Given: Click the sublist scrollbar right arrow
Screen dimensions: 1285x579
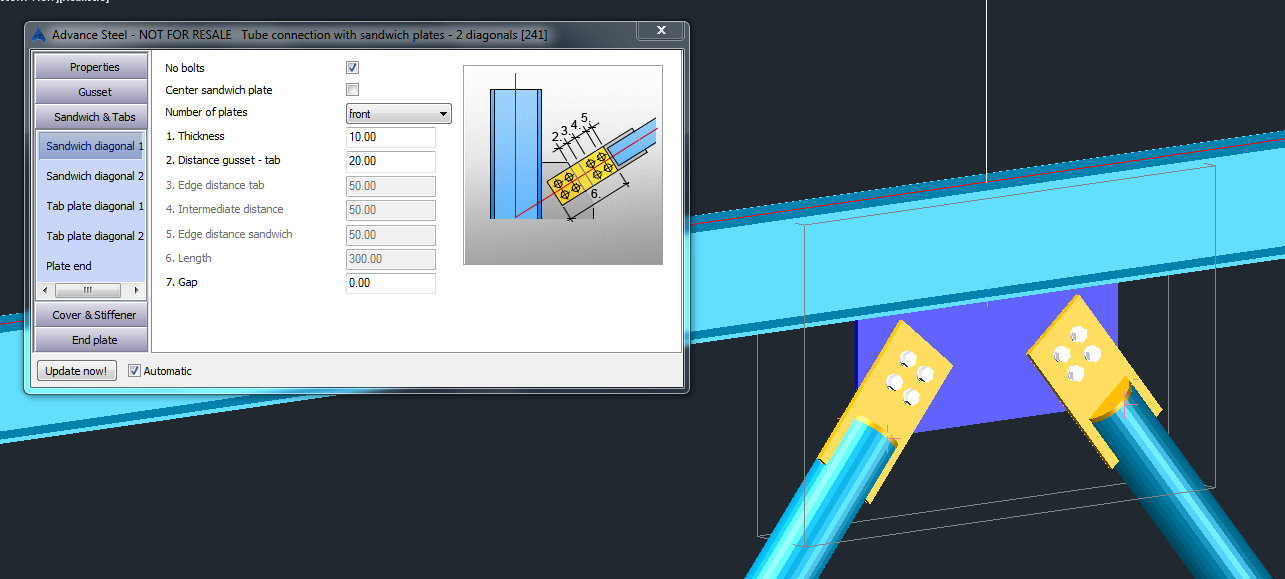Looking at the screenshot, I should point(139,291).
